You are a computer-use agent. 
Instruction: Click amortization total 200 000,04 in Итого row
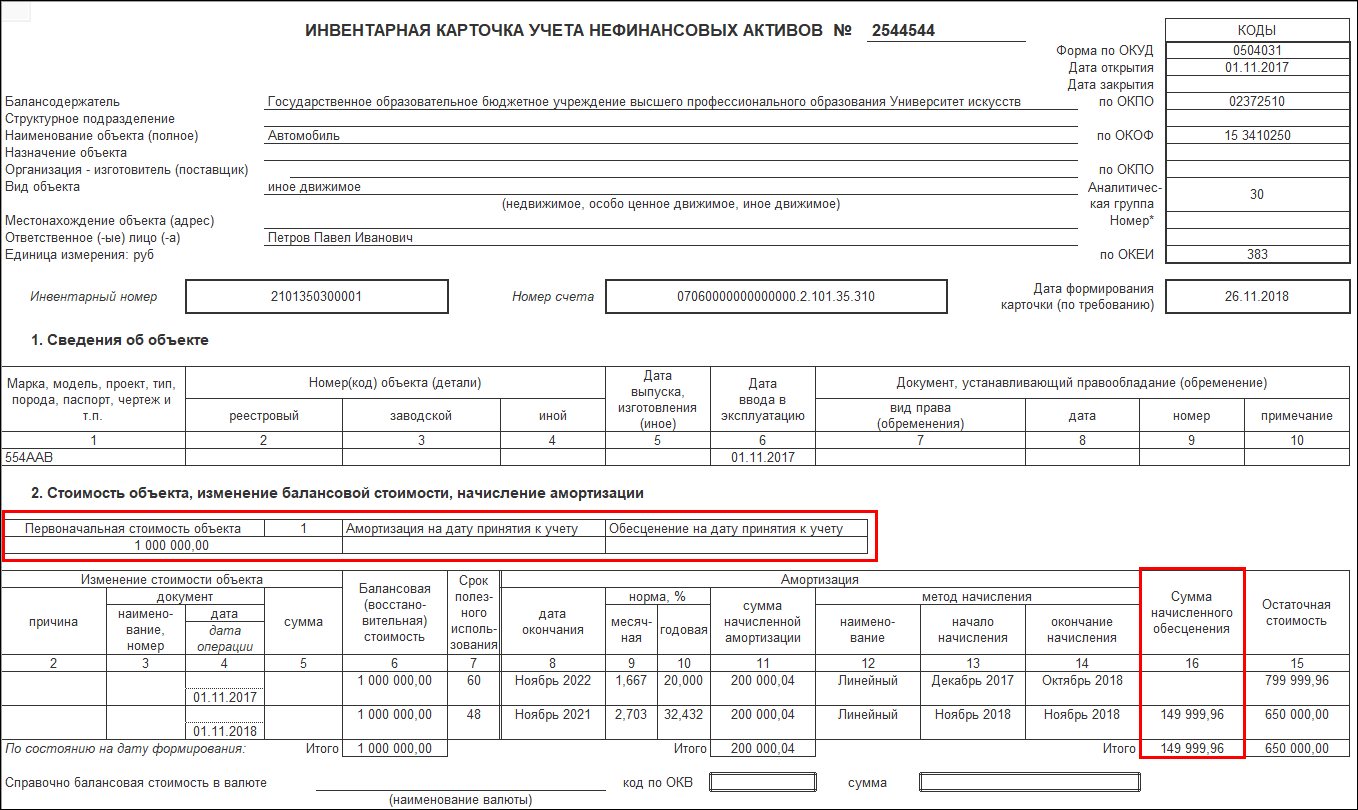click(x=763, y=748)
